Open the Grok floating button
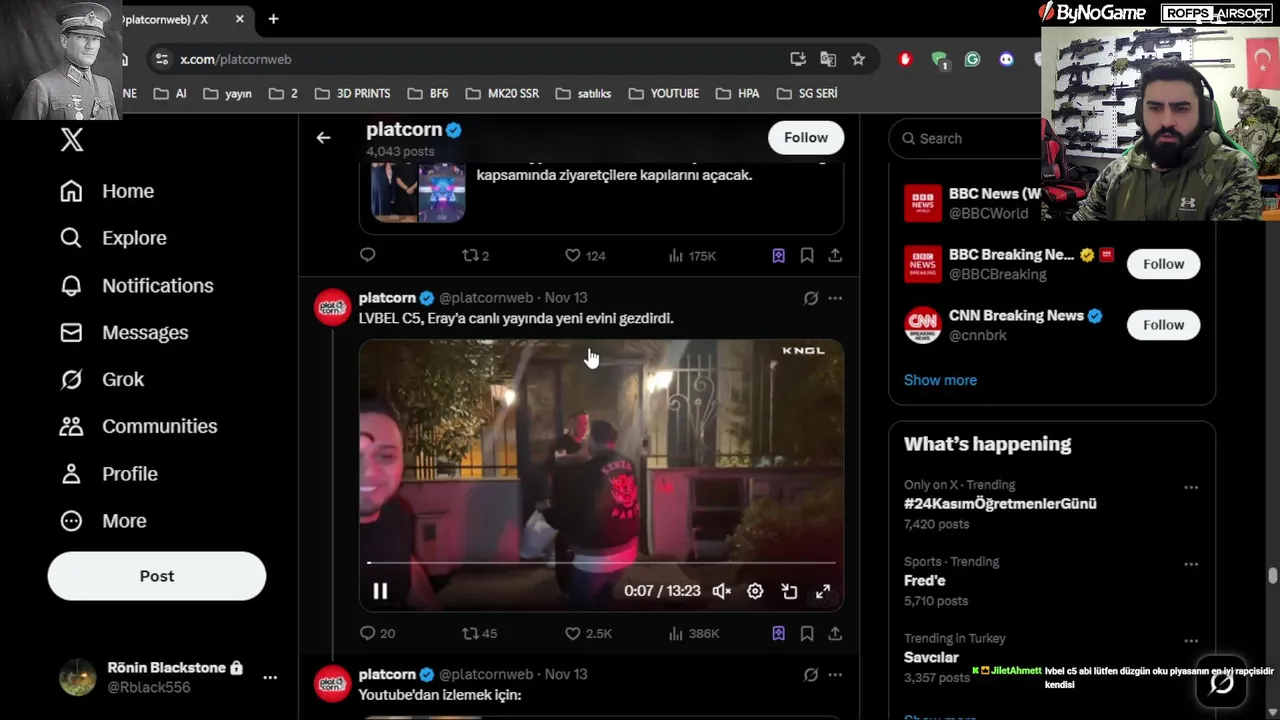Screen dimensions: 1280x720 (x=1221, y=683)
